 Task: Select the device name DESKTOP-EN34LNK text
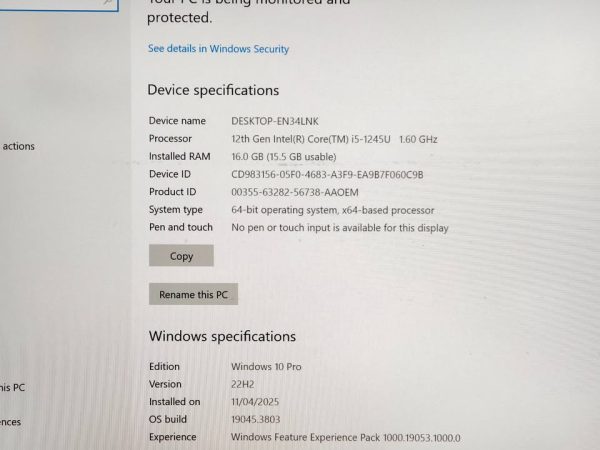coord(275,121)
